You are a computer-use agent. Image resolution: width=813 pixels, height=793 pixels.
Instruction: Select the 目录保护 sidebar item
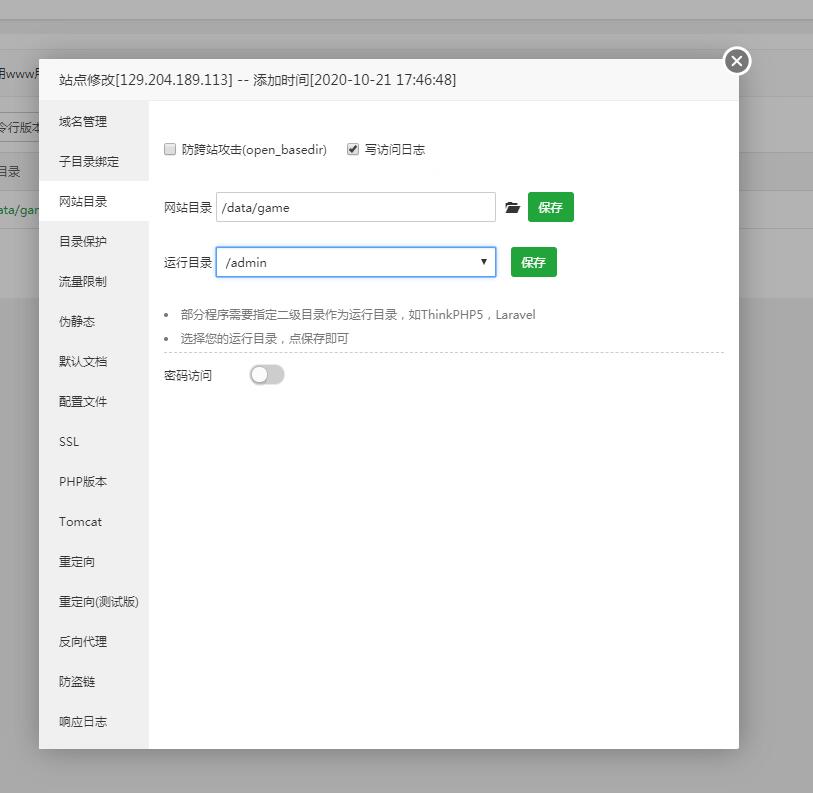tap(83, 242)
